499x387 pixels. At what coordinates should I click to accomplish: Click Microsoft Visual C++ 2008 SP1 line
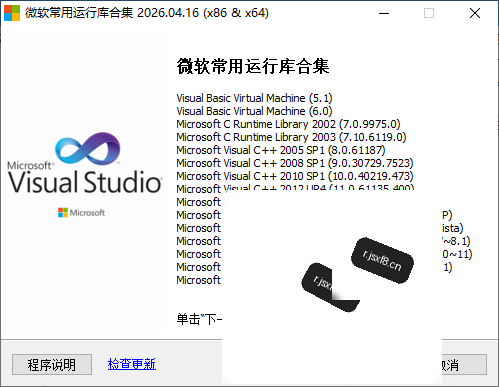point(295,163)
